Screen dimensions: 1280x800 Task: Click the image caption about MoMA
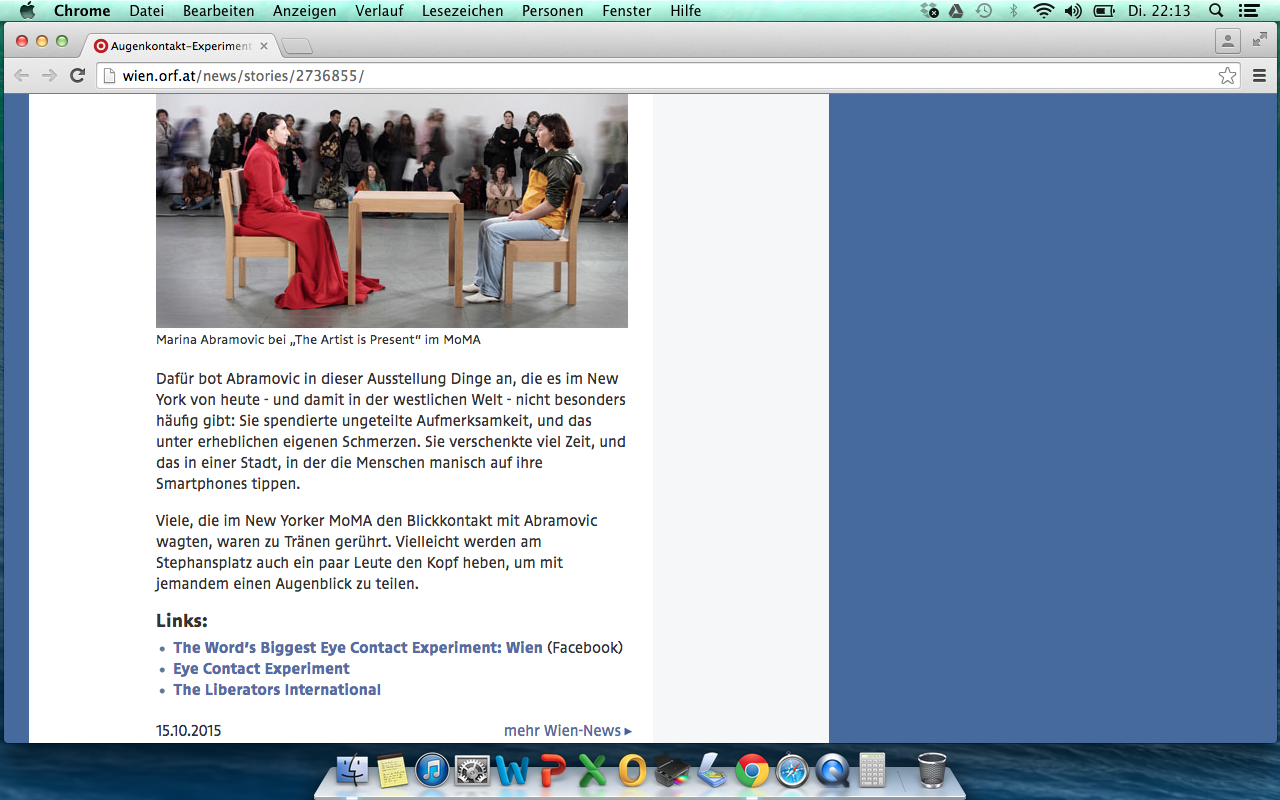(x=318, y=340)
